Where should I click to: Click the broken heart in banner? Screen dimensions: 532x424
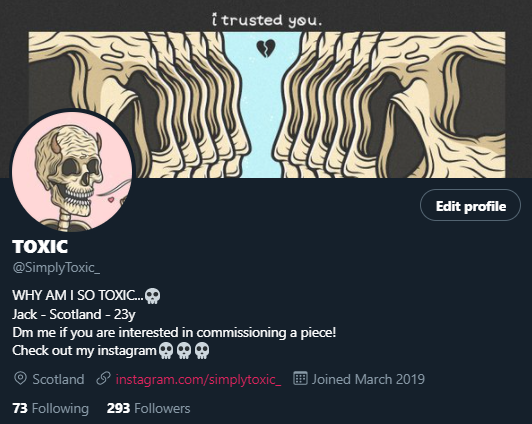point(266,48)
